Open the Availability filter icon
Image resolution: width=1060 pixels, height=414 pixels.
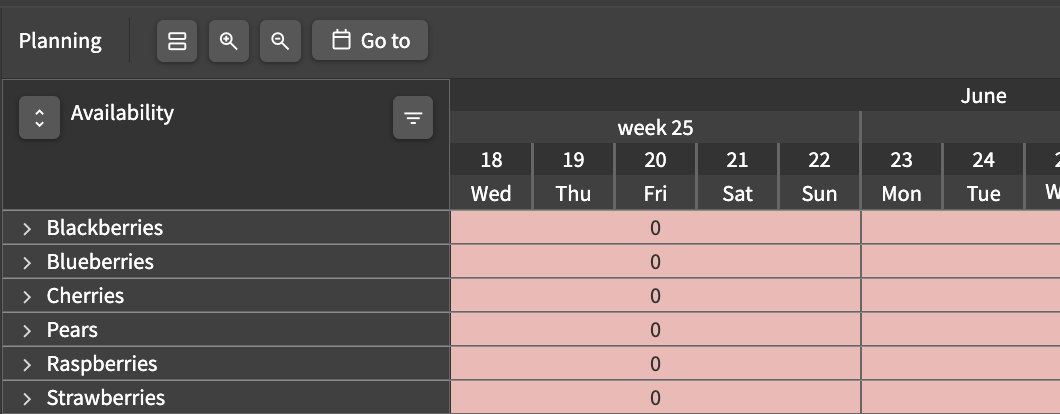tap(413, 118)
